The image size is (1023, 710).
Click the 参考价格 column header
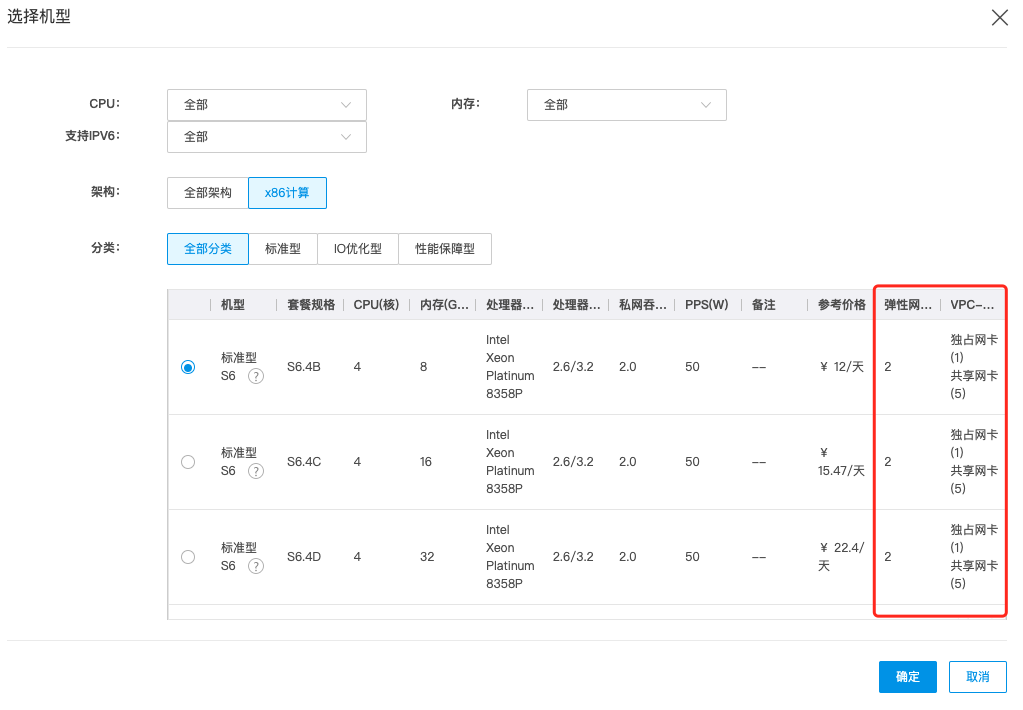[x=841, y=305]
